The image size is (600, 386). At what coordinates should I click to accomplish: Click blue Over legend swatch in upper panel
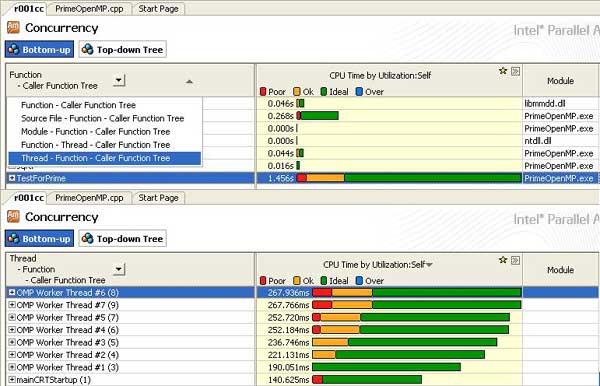pyautogui.click(x=359, y=92)
